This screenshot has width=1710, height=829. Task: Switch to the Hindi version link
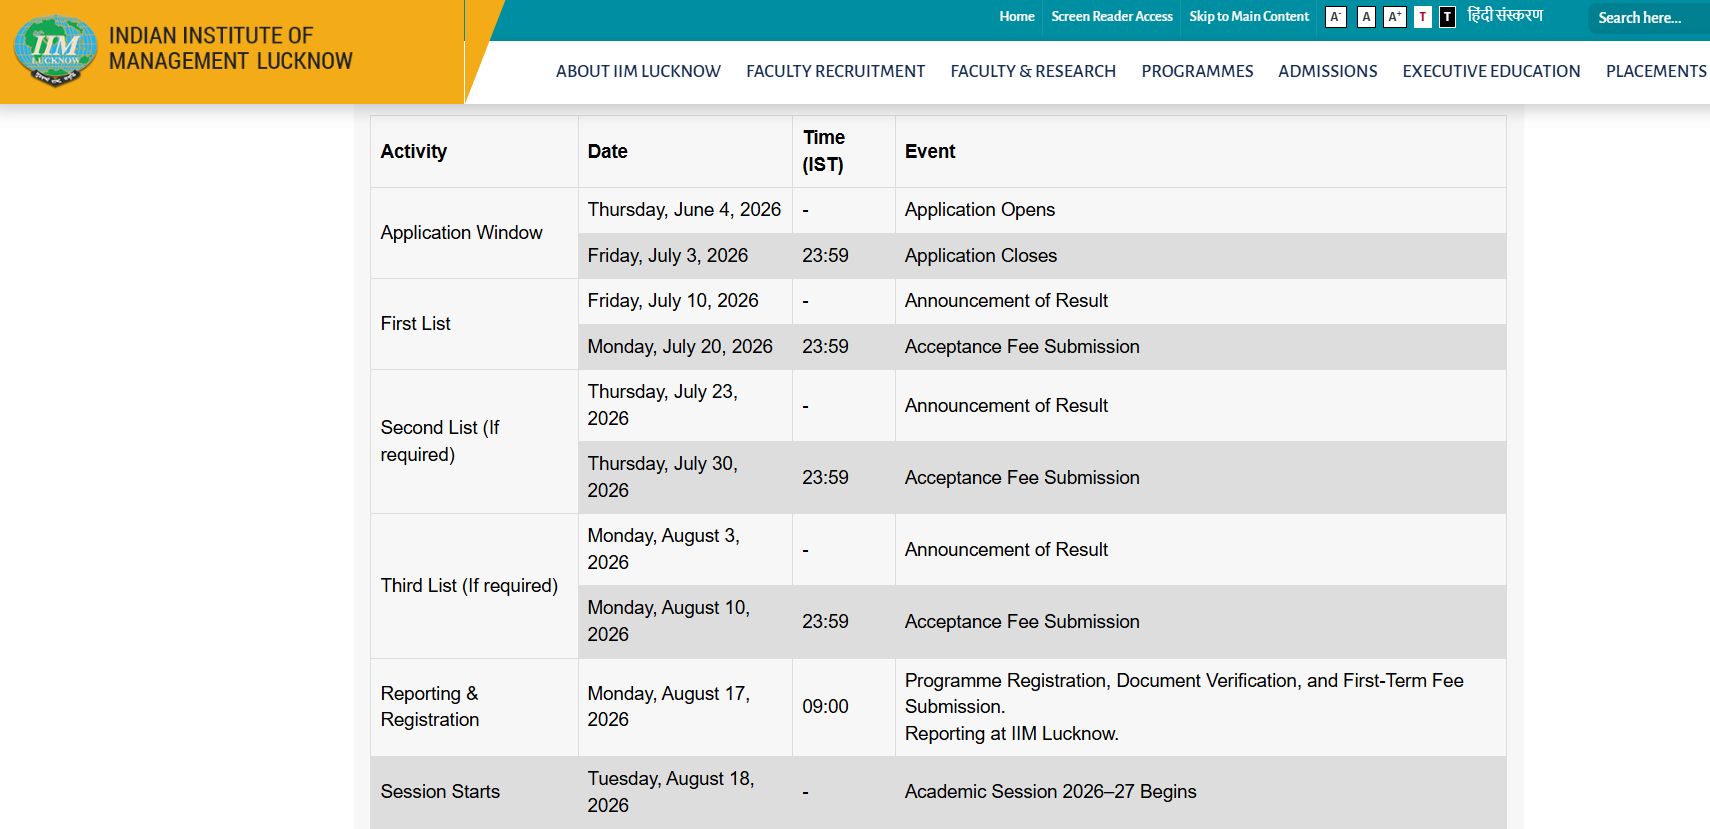coord(1505,16)
